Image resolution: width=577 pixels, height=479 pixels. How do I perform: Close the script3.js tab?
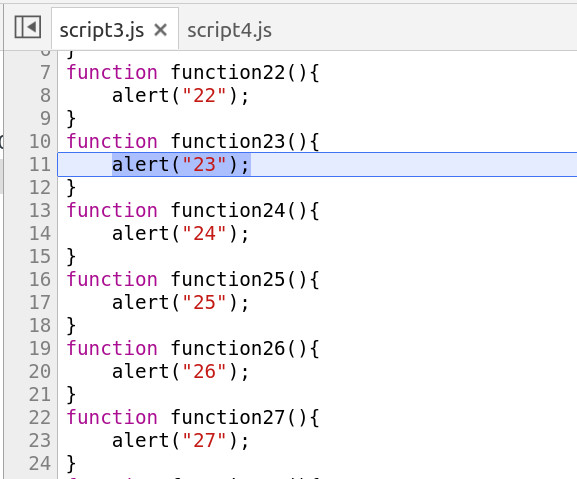click(160, 30)
